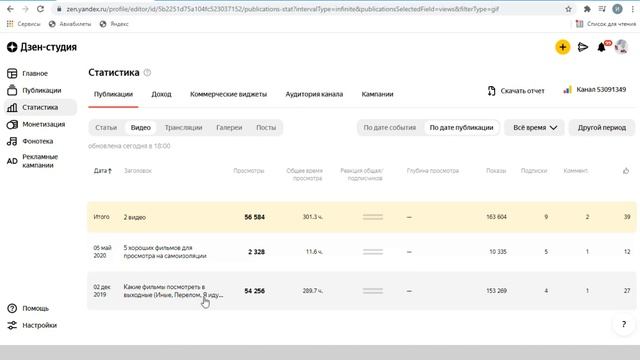Click the 54 256 views value

[x=254, y=291]
